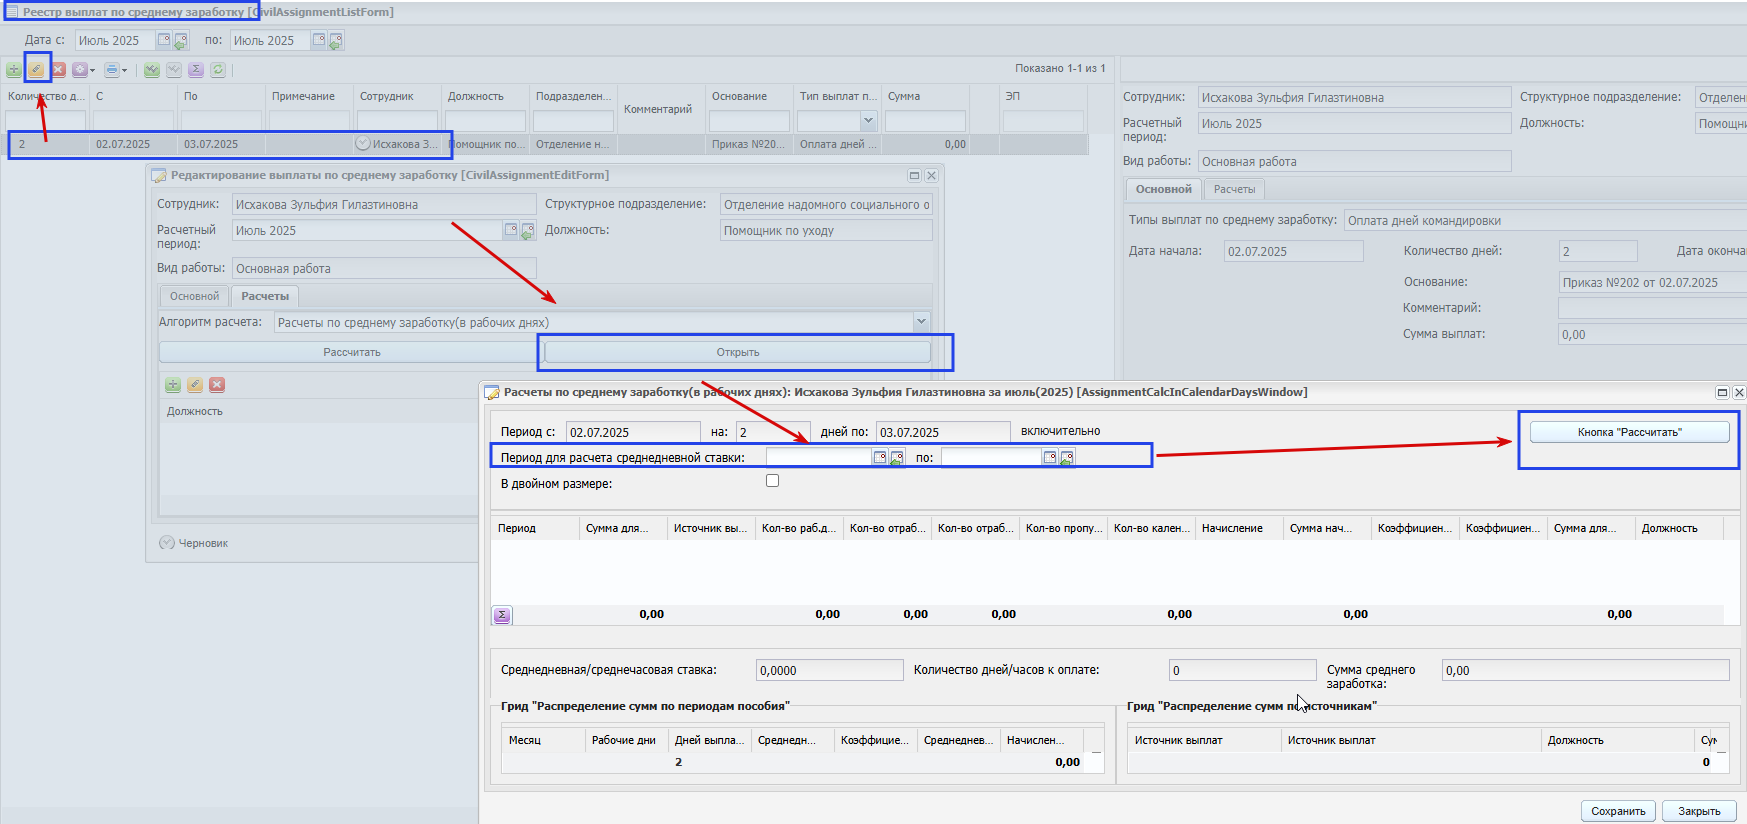Click the edit pencil icon in registry toolbar
Viewport: 1747px width, 824px height.
(36, 70)
